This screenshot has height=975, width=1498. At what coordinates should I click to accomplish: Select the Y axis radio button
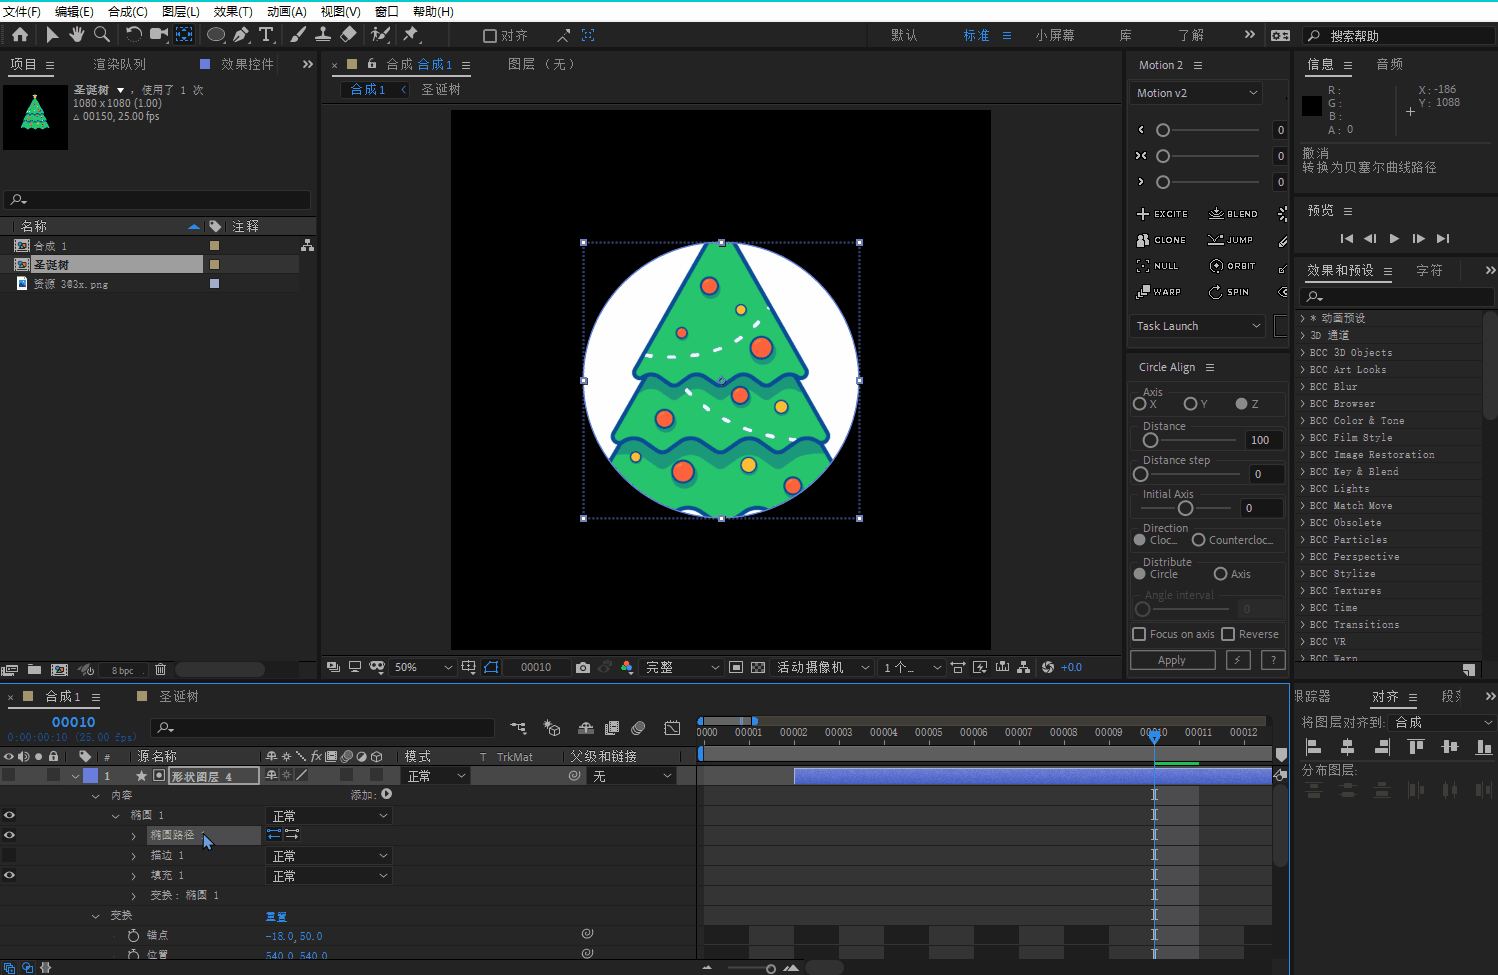[x=1190, y=404]
